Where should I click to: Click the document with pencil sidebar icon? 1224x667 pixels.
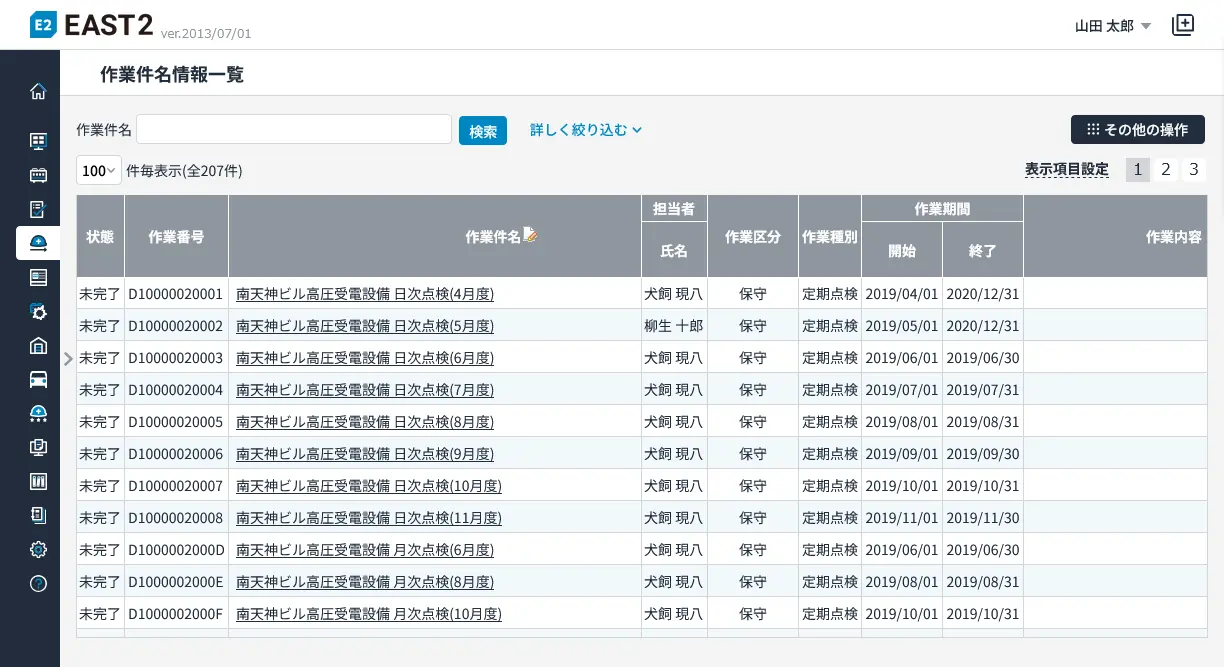coord(38,209)
